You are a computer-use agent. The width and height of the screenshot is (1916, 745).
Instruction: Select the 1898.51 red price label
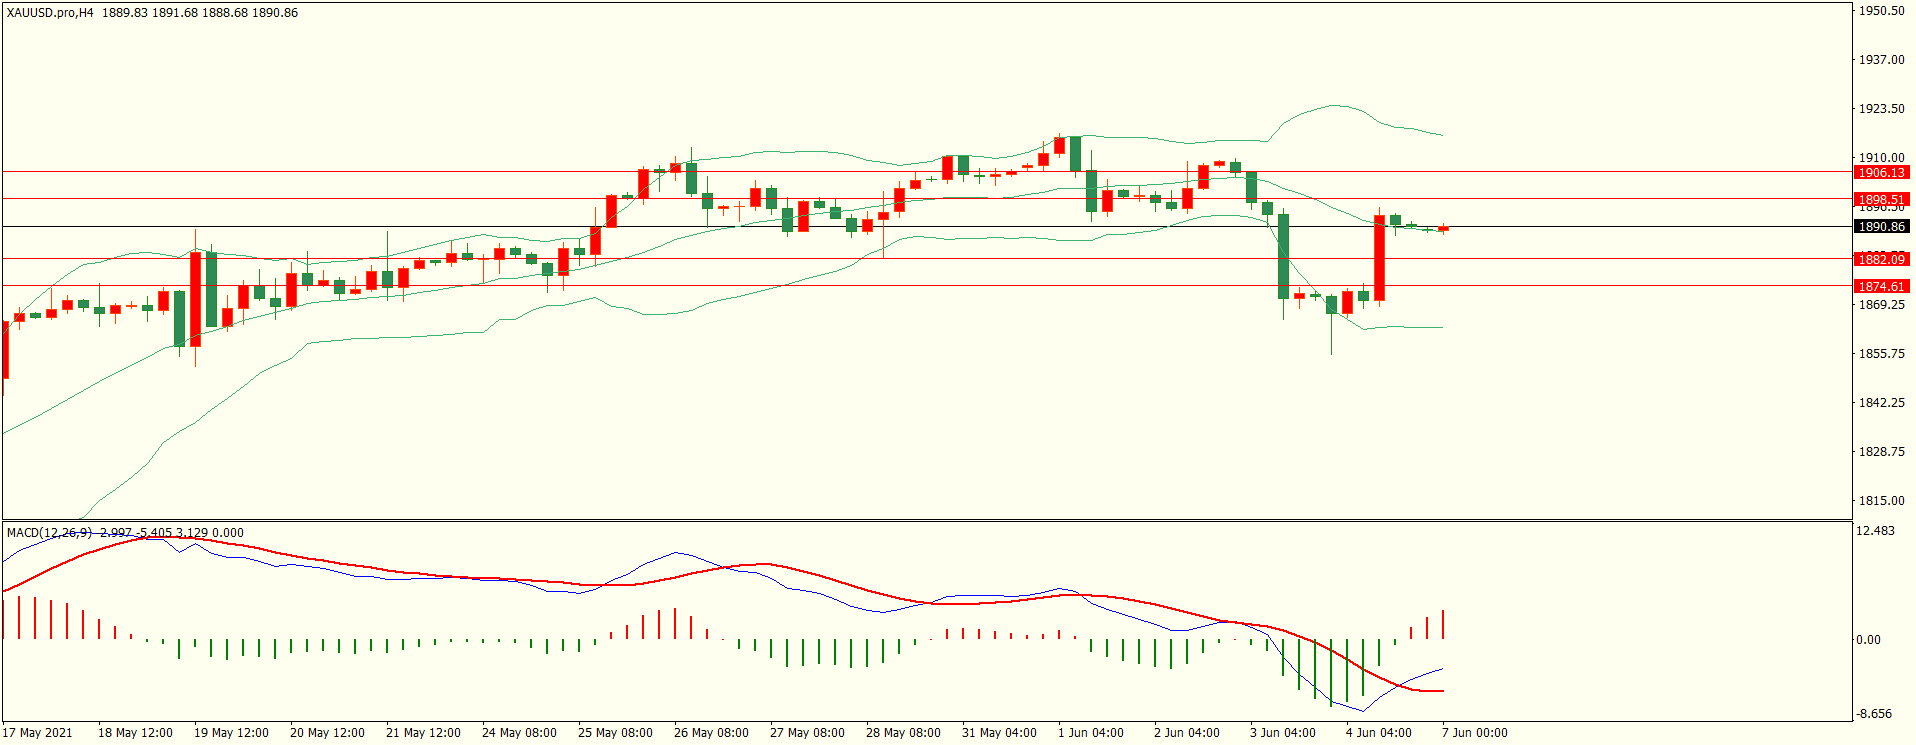1881,200
